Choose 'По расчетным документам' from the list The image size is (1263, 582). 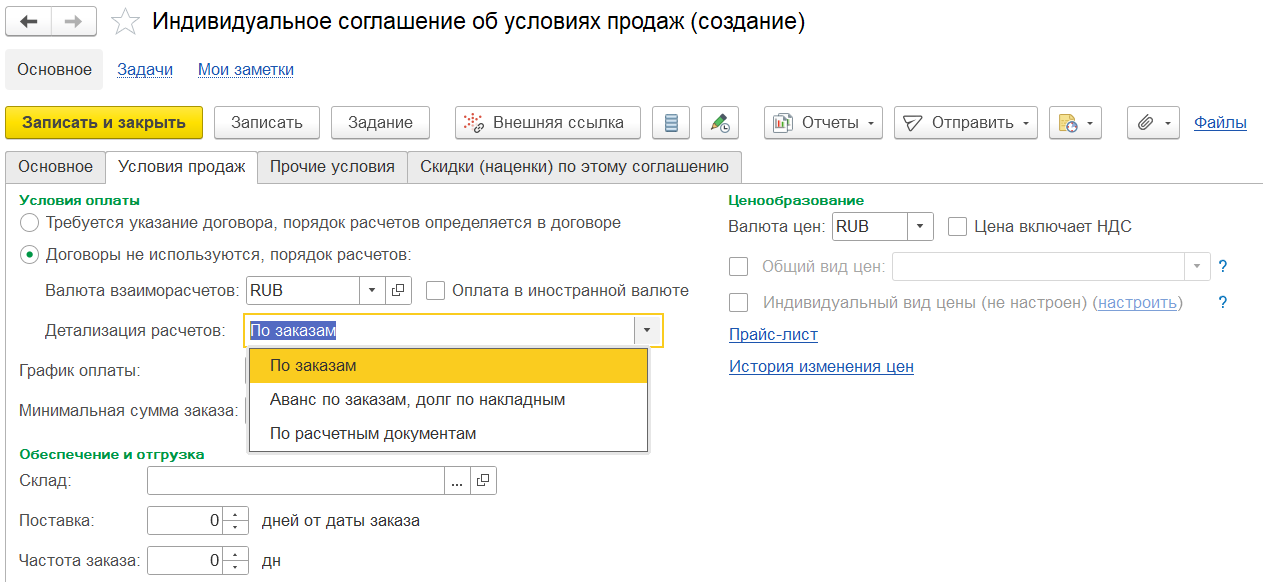[373, 434]
